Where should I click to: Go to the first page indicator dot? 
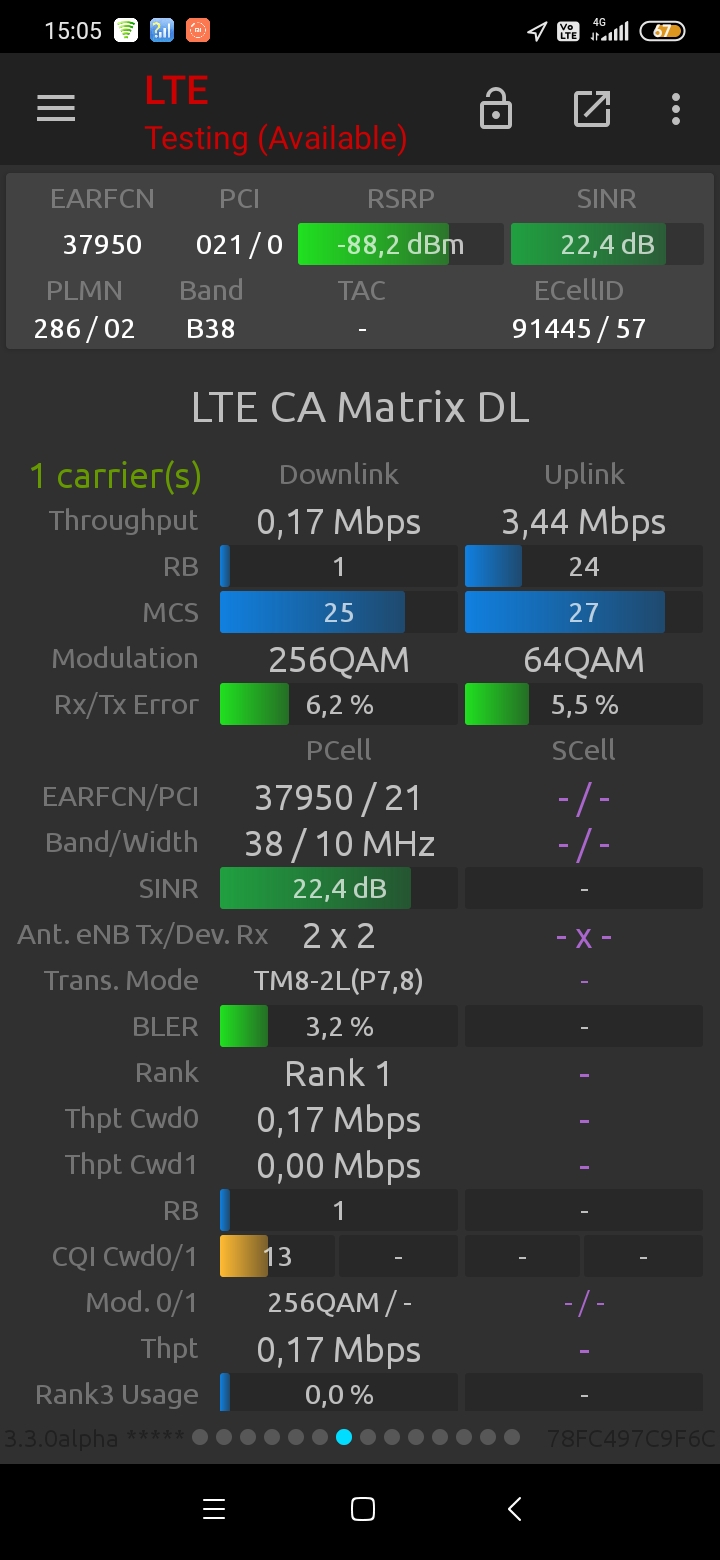pyautogui.click(x=200, y=1437)
